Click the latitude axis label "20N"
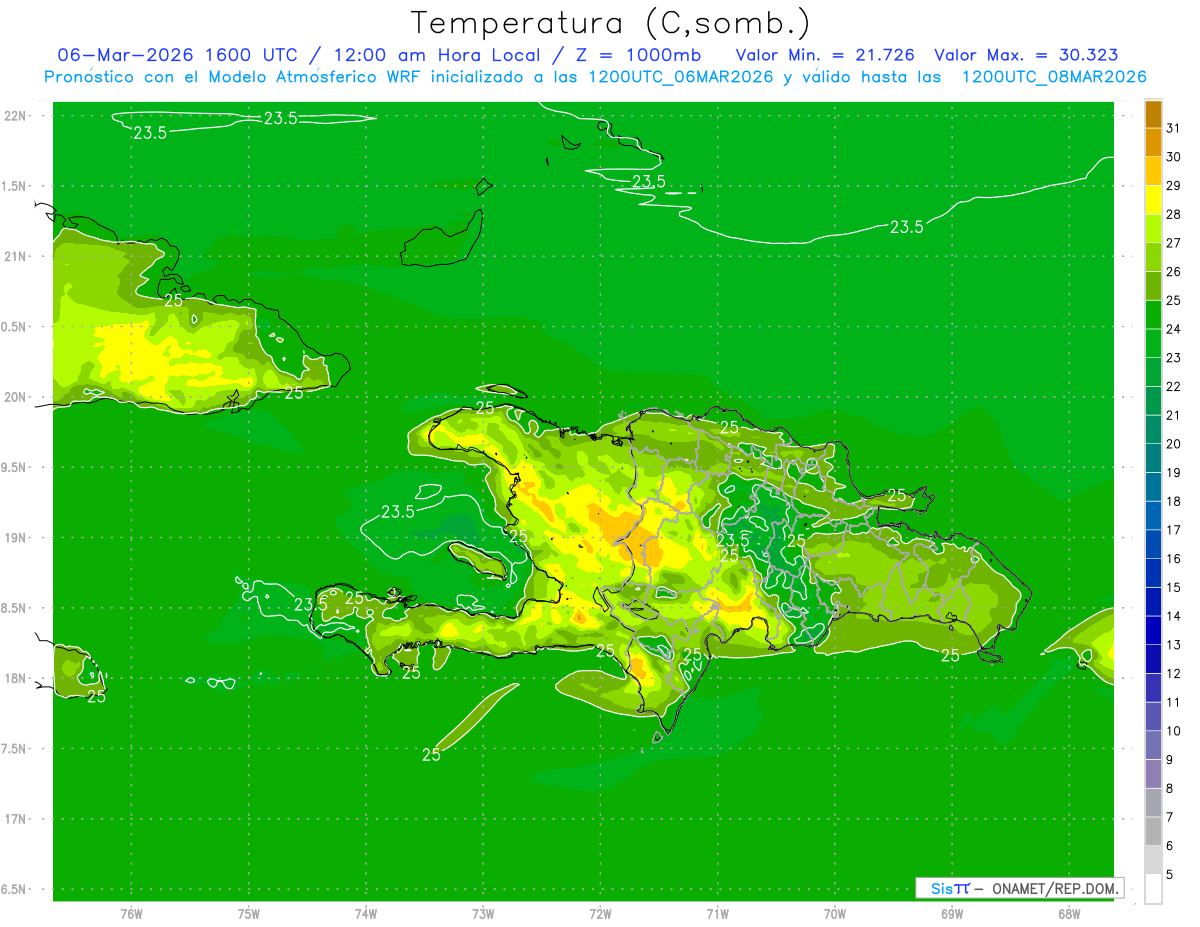Viewport: 1200px width, 927px height. click(x=15, y=397)
